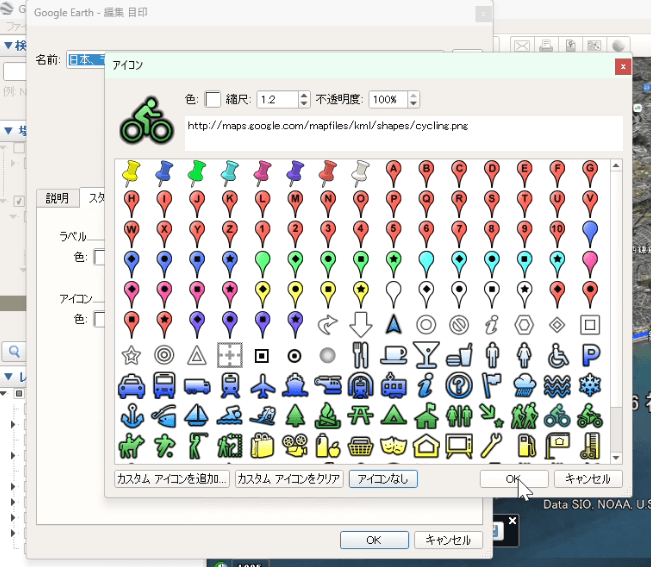Select the parking P icon
651x567 pixels.
pos(591,354)
